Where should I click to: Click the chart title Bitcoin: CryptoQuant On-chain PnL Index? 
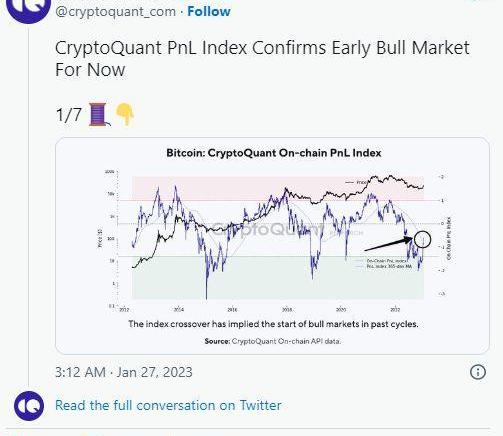pos(274,153)
